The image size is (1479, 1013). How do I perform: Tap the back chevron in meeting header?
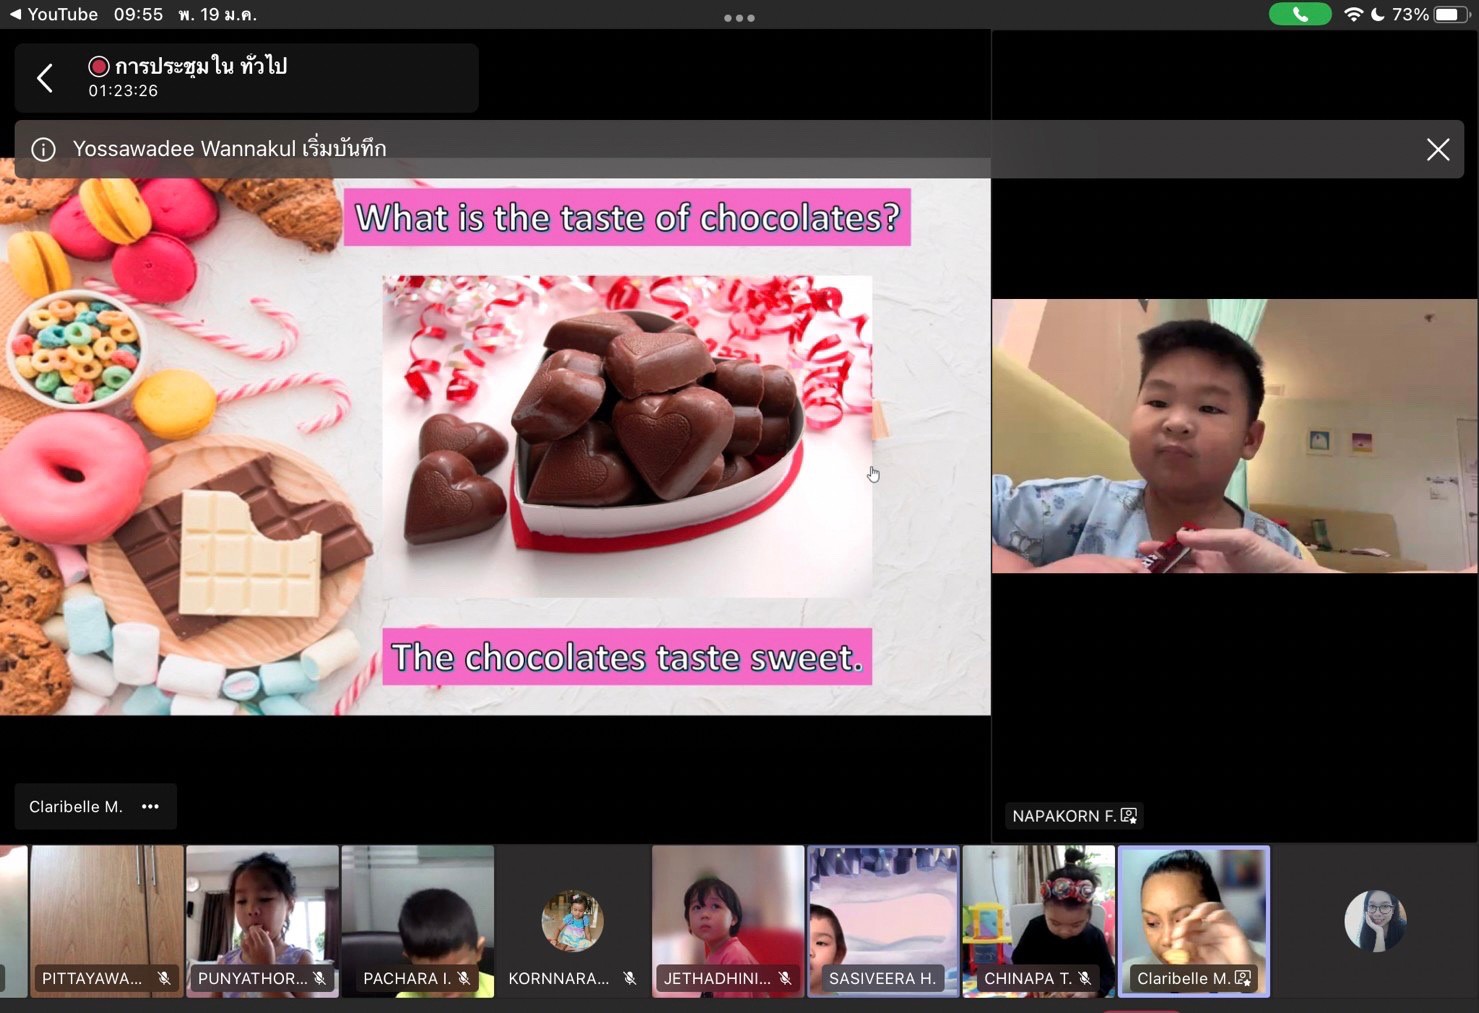[x=45, y=78]
